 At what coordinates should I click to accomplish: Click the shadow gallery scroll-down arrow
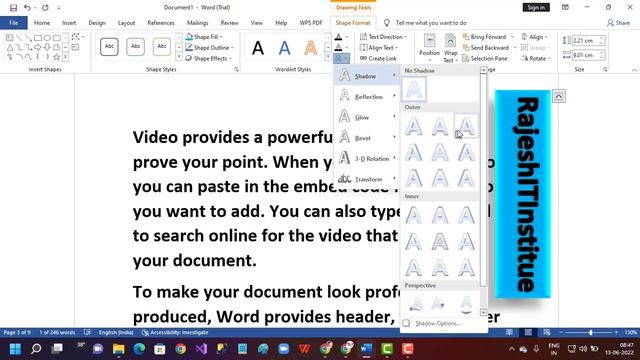click(x=483, y=312)
